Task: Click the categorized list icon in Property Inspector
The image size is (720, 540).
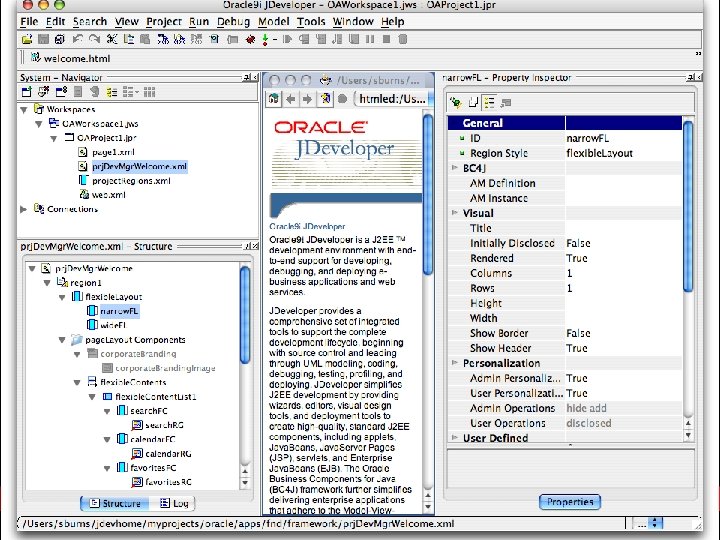Action: [x=489, y=102]
